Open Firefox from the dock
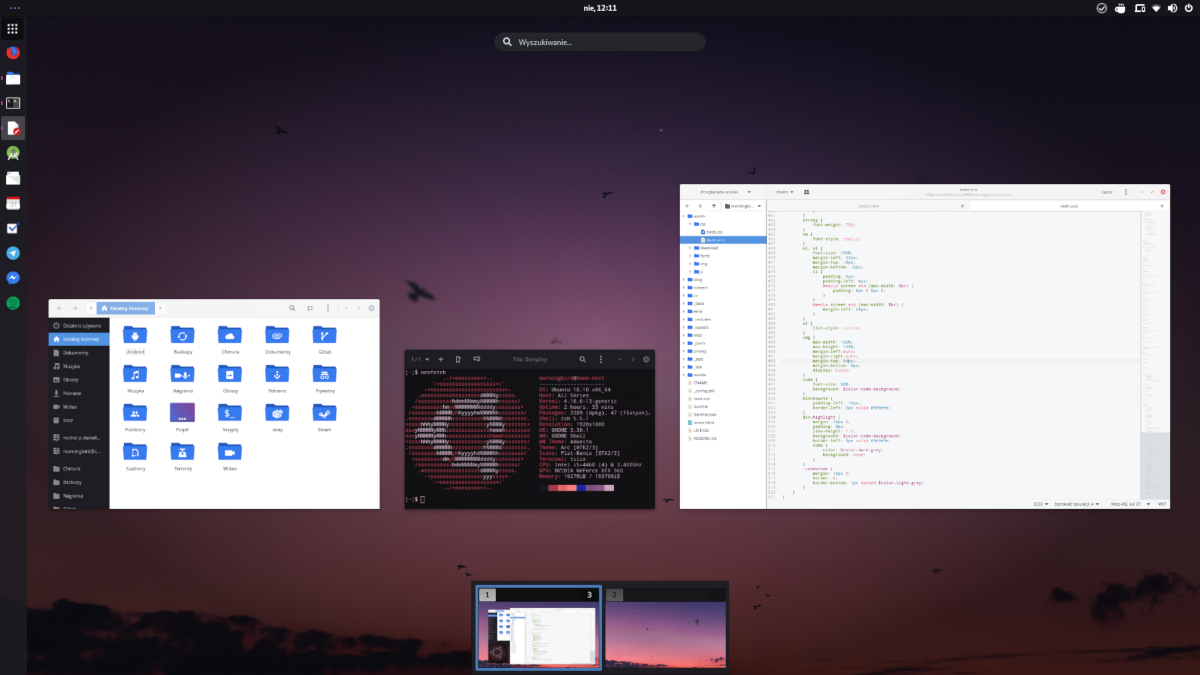 point(13,54)
